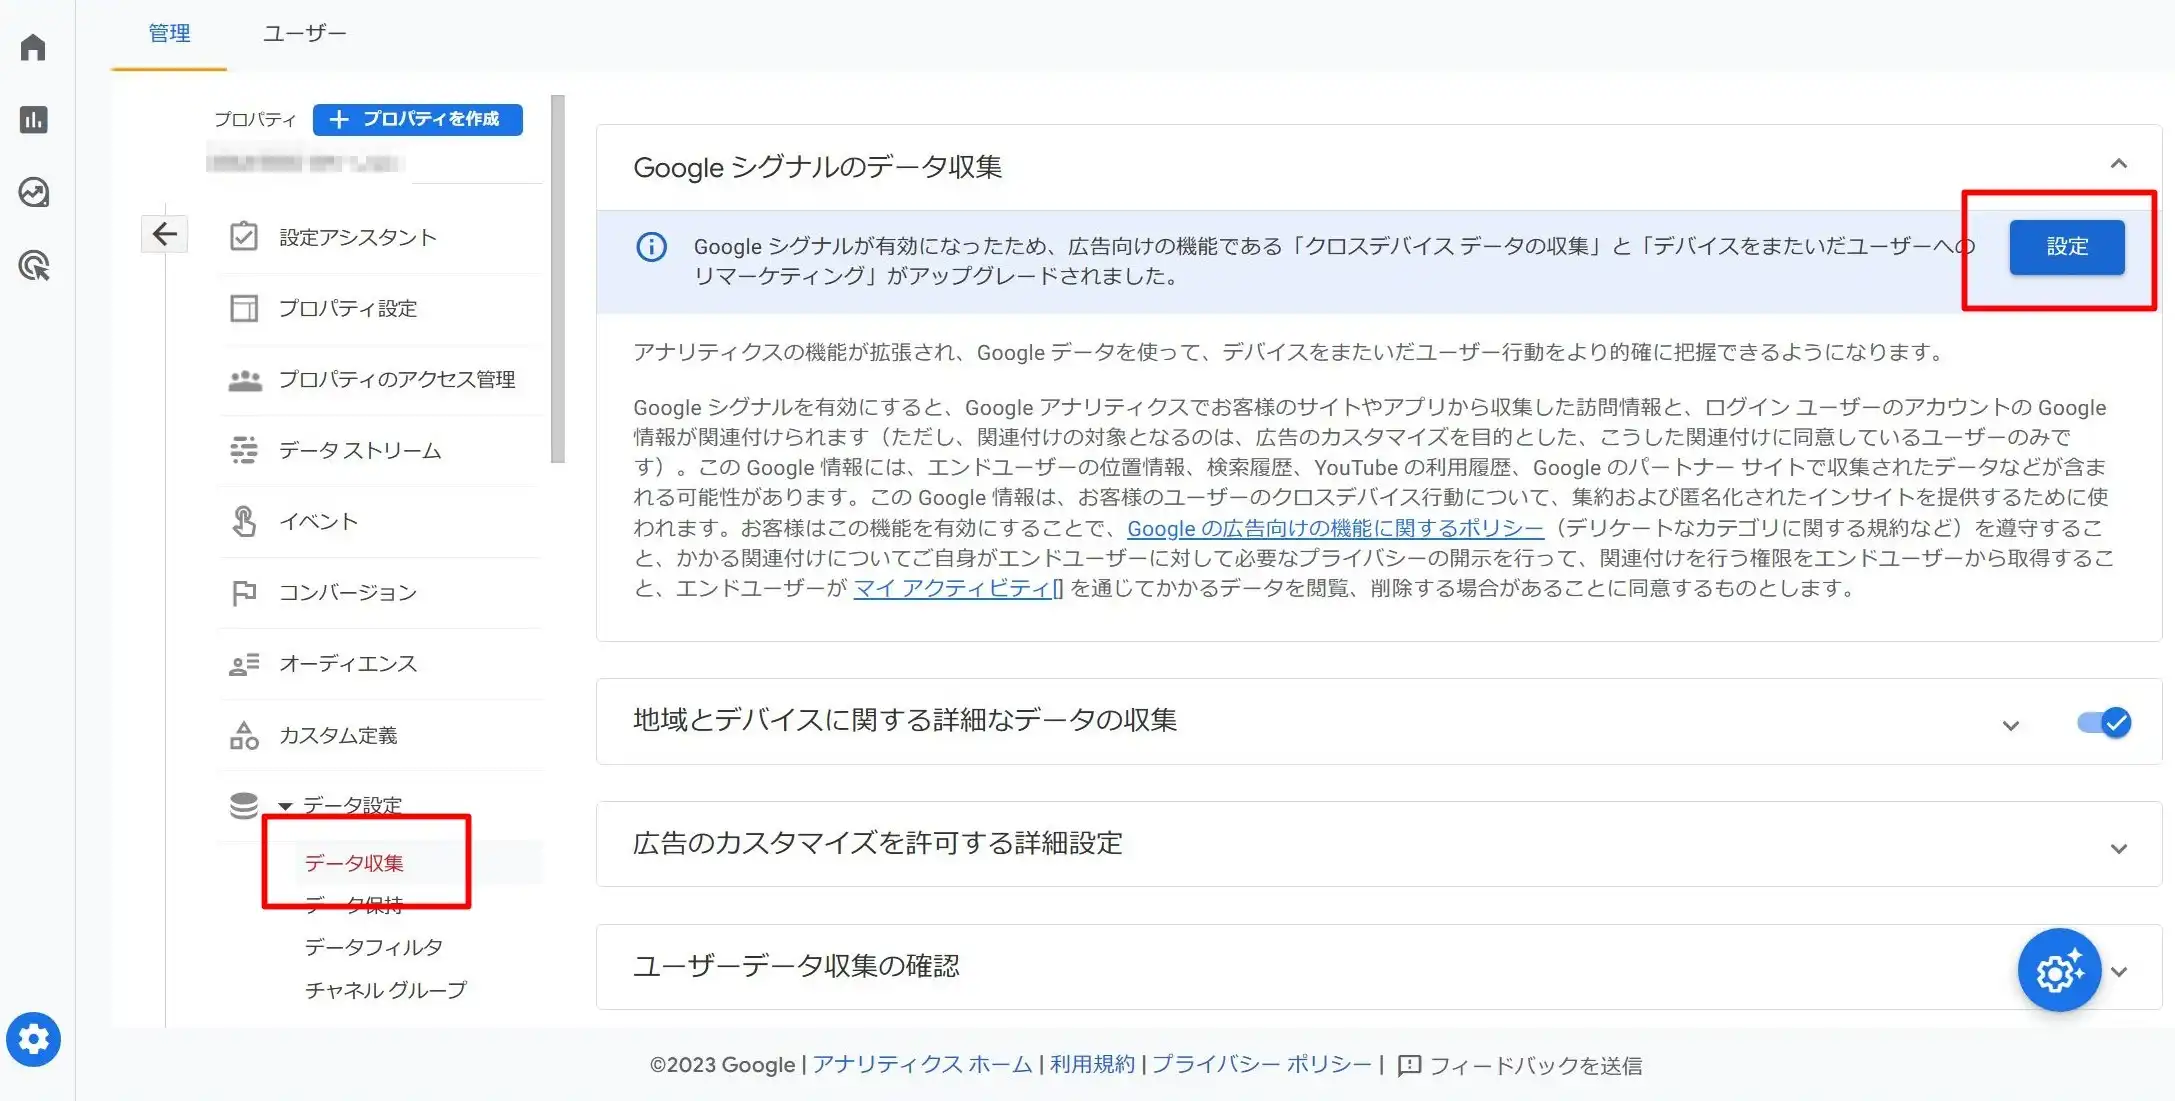Click the floating blue sparkle gear button
This screenshot has width=2175, height=1101.
[2058, 970]
